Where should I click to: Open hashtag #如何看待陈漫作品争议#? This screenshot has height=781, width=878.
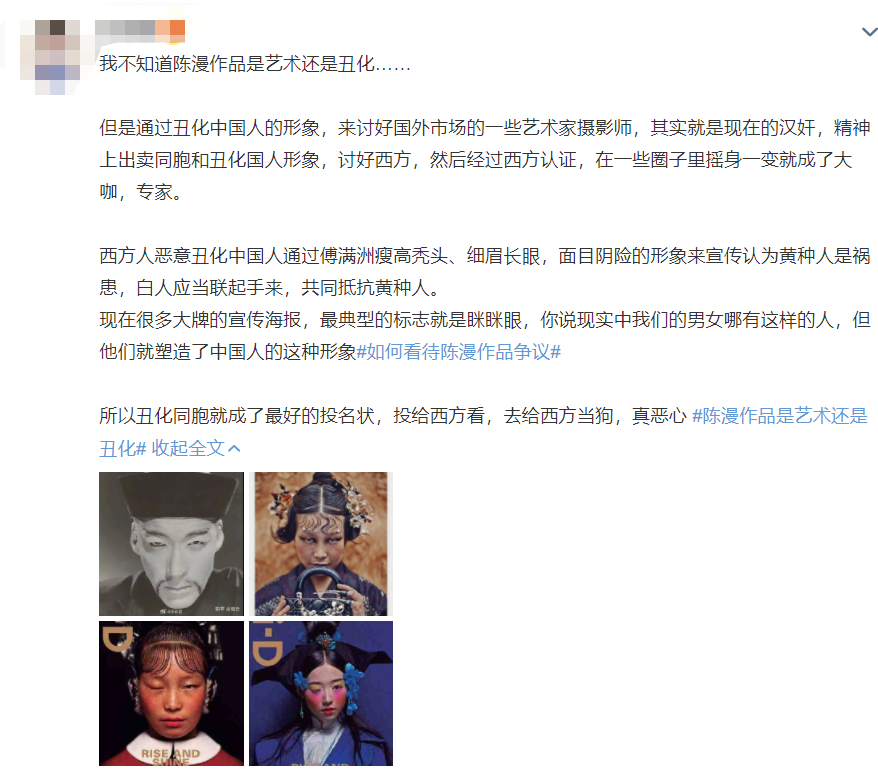[459, 352]
